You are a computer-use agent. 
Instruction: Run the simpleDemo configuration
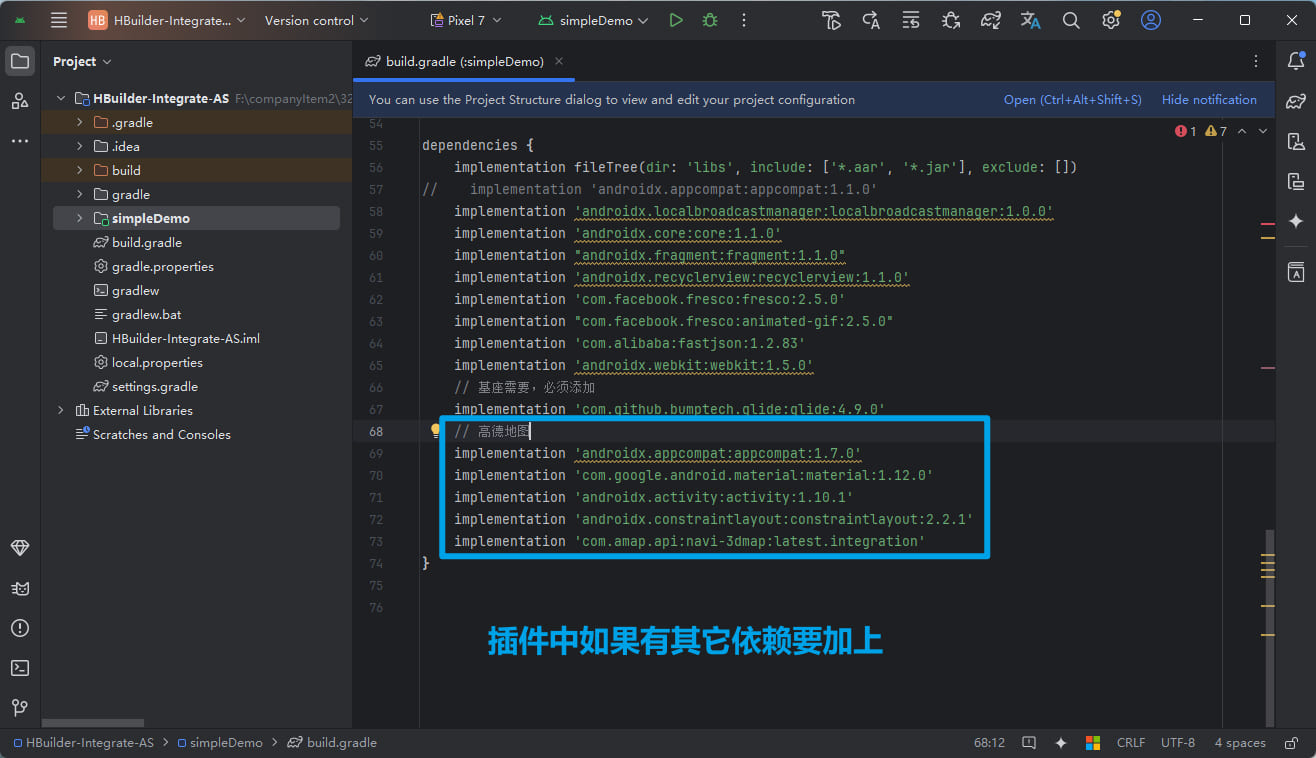coord(676,20)
